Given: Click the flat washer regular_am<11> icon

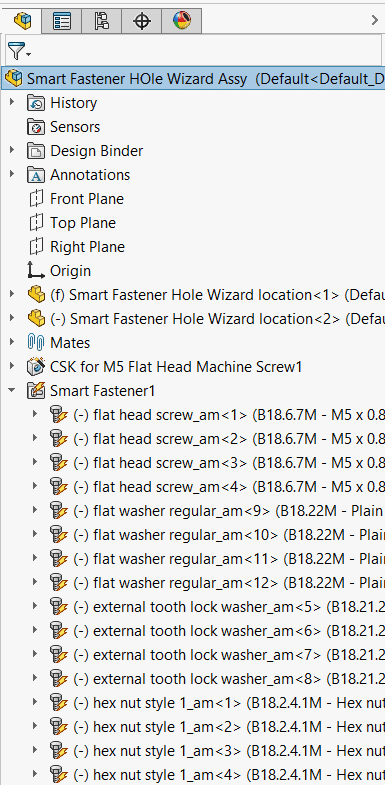Looking at the screenshot, I should [x=59, y=559].
